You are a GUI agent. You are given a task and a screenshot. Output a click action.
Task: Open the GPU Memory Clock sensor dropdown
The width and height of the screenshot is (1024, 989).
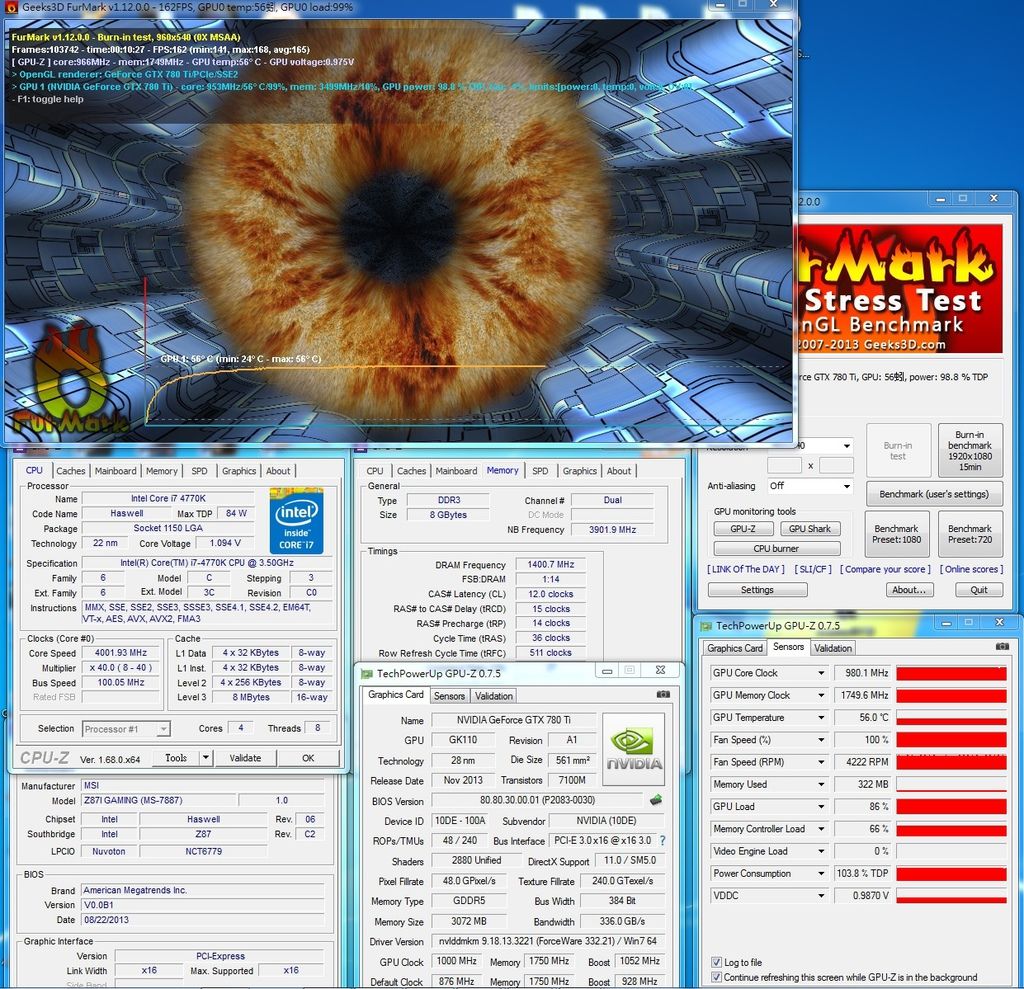point(821,695)
